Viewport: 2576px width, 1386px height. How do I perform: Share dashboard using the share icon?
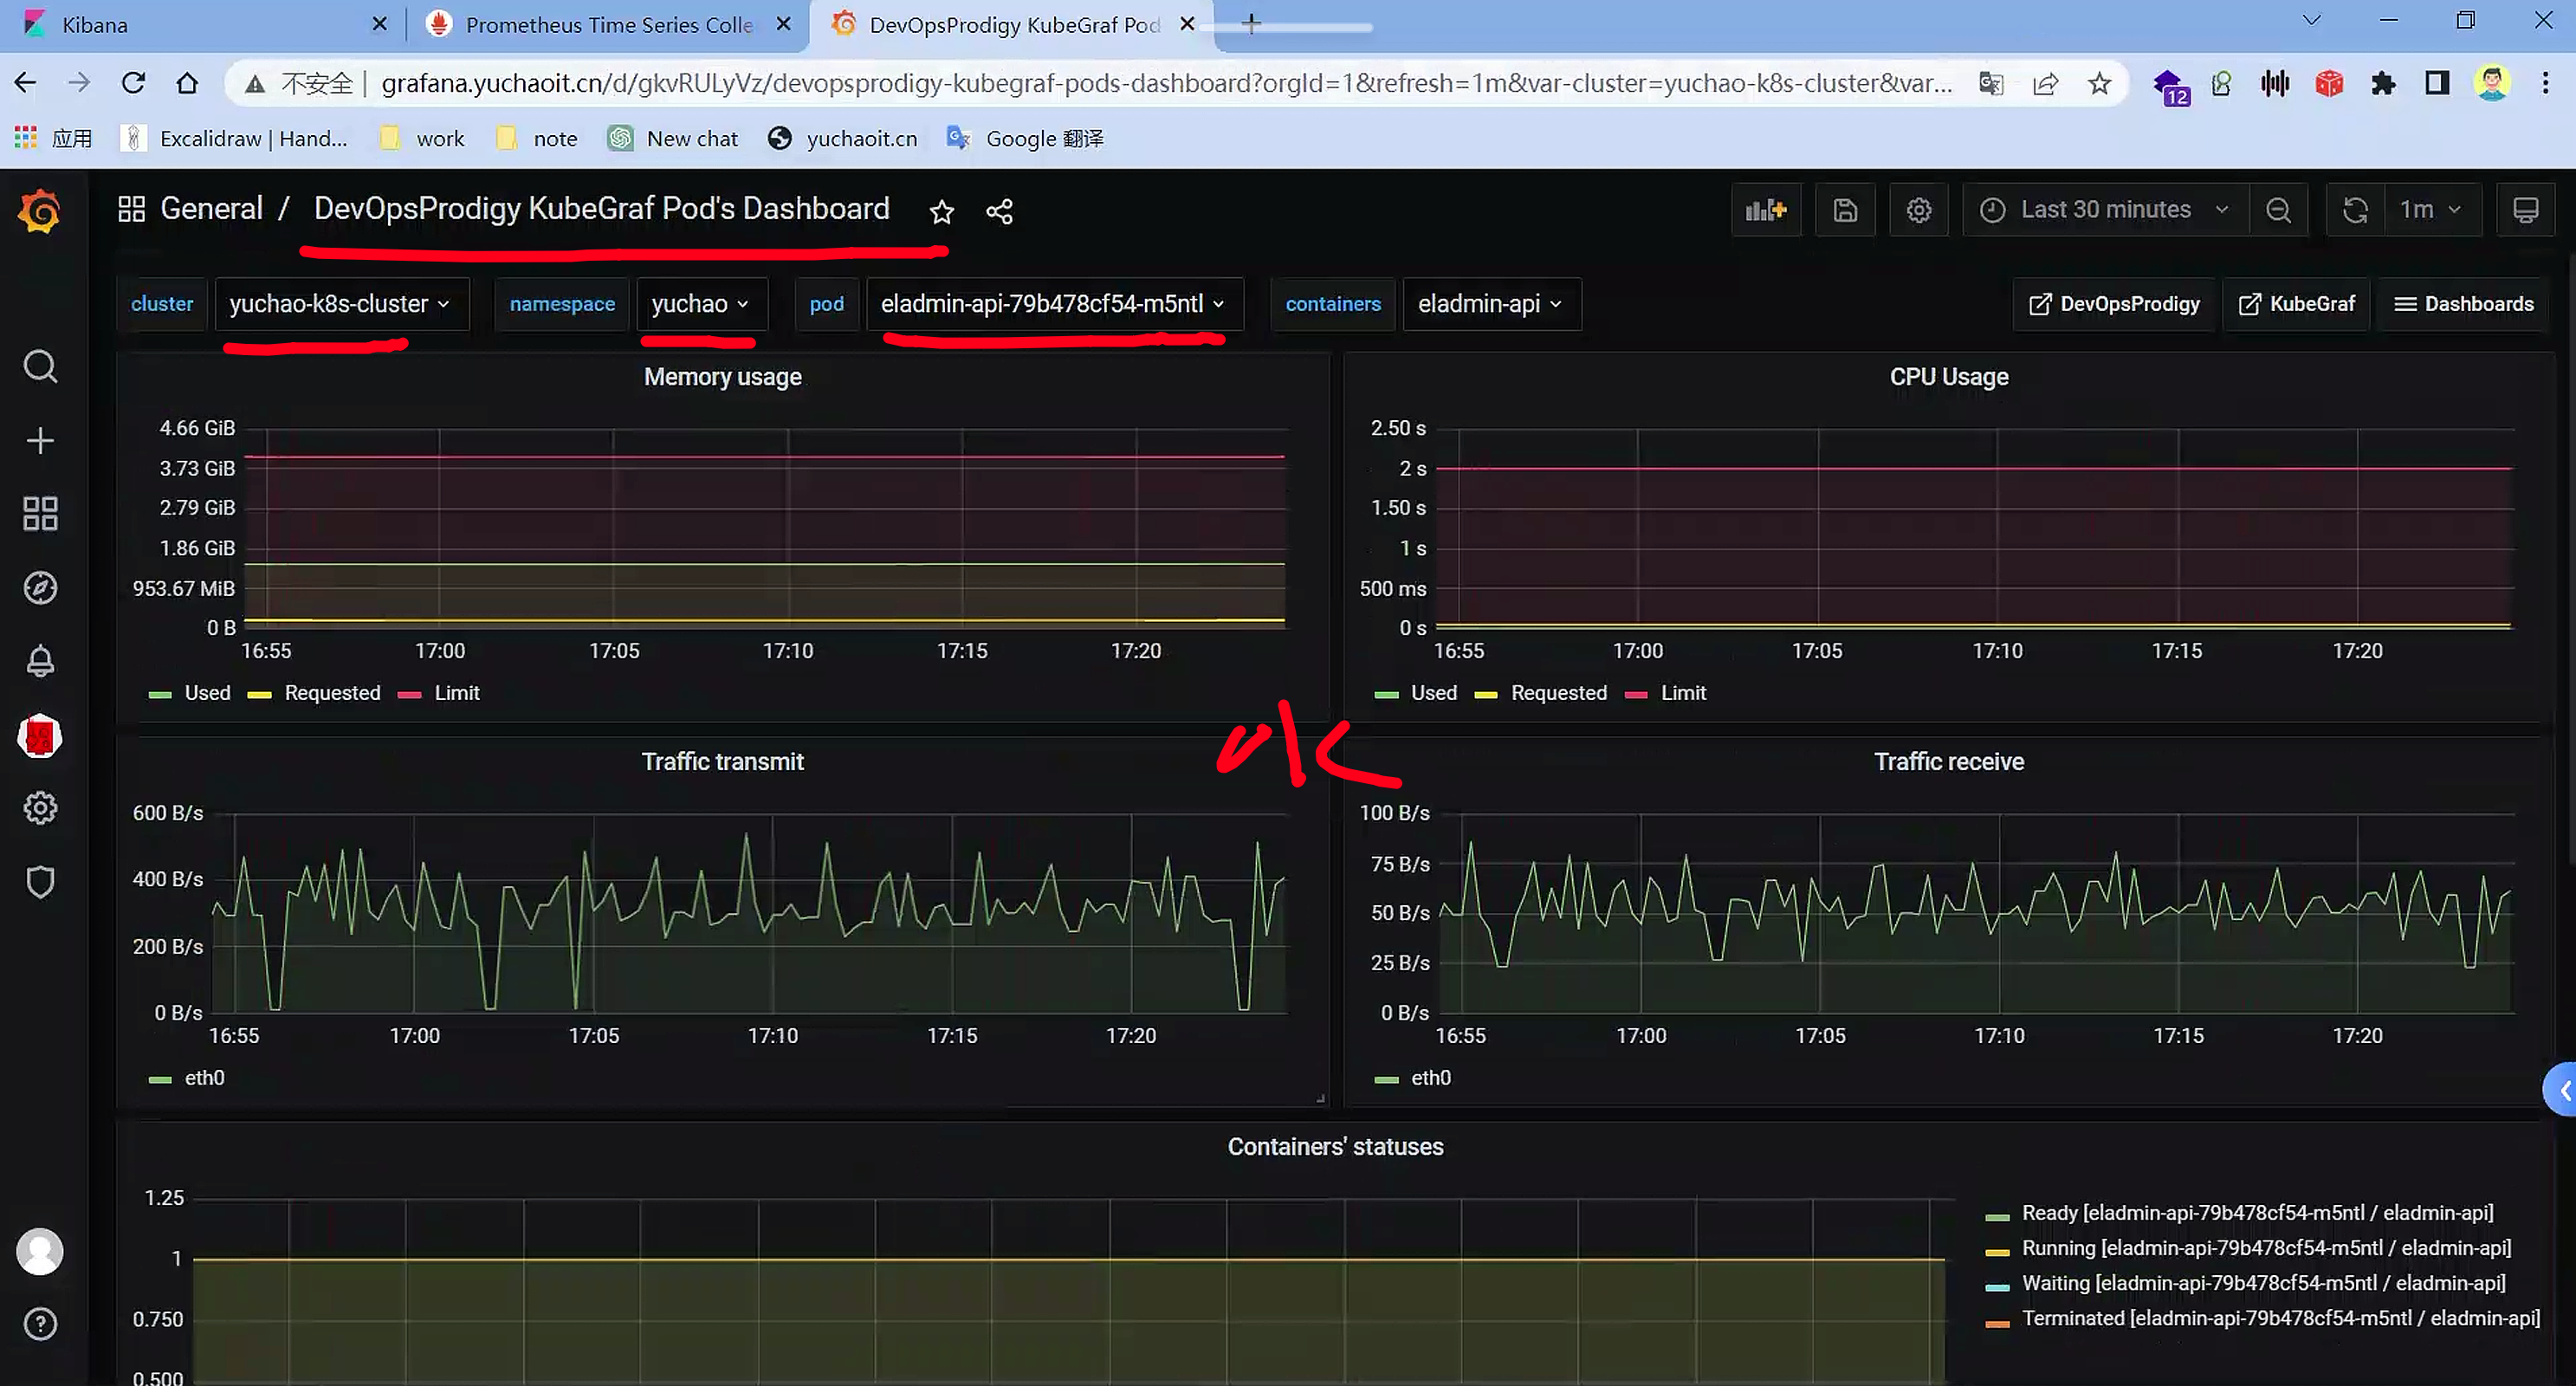tap(999, 212)
